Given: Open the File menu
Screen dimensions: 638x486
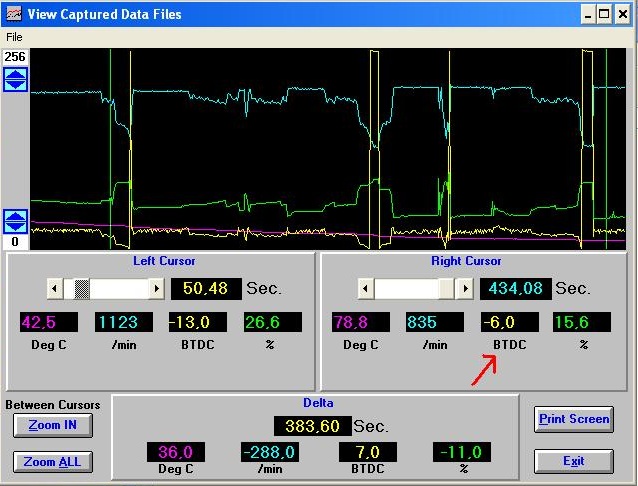Looking at the screenshot, I should click(14, 37).
